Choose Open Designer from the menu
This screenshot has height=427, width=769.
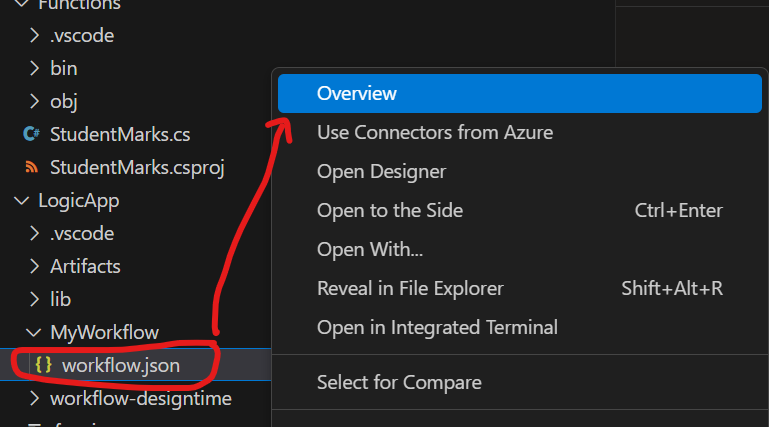520,172
